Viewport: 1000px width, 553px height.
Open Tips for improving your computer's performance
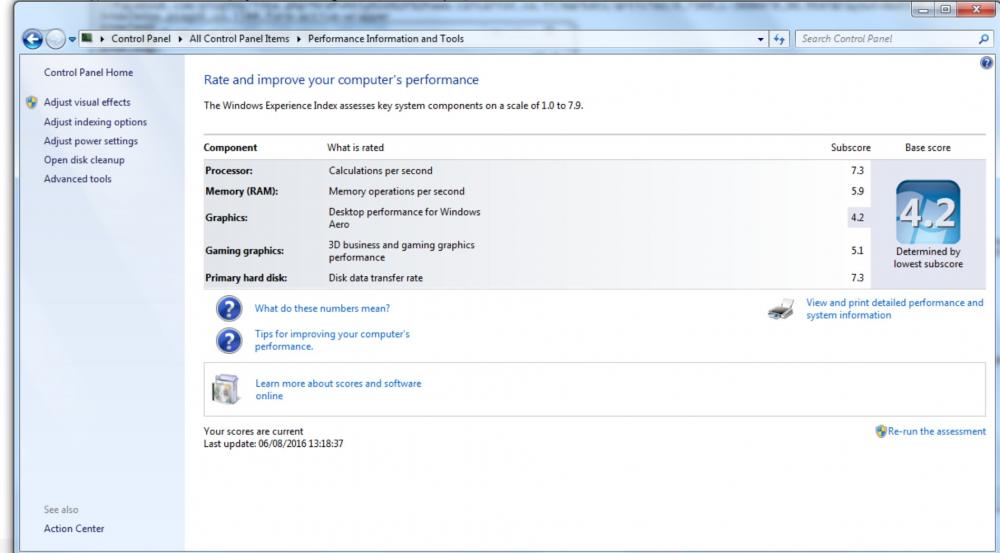(332, 341)
